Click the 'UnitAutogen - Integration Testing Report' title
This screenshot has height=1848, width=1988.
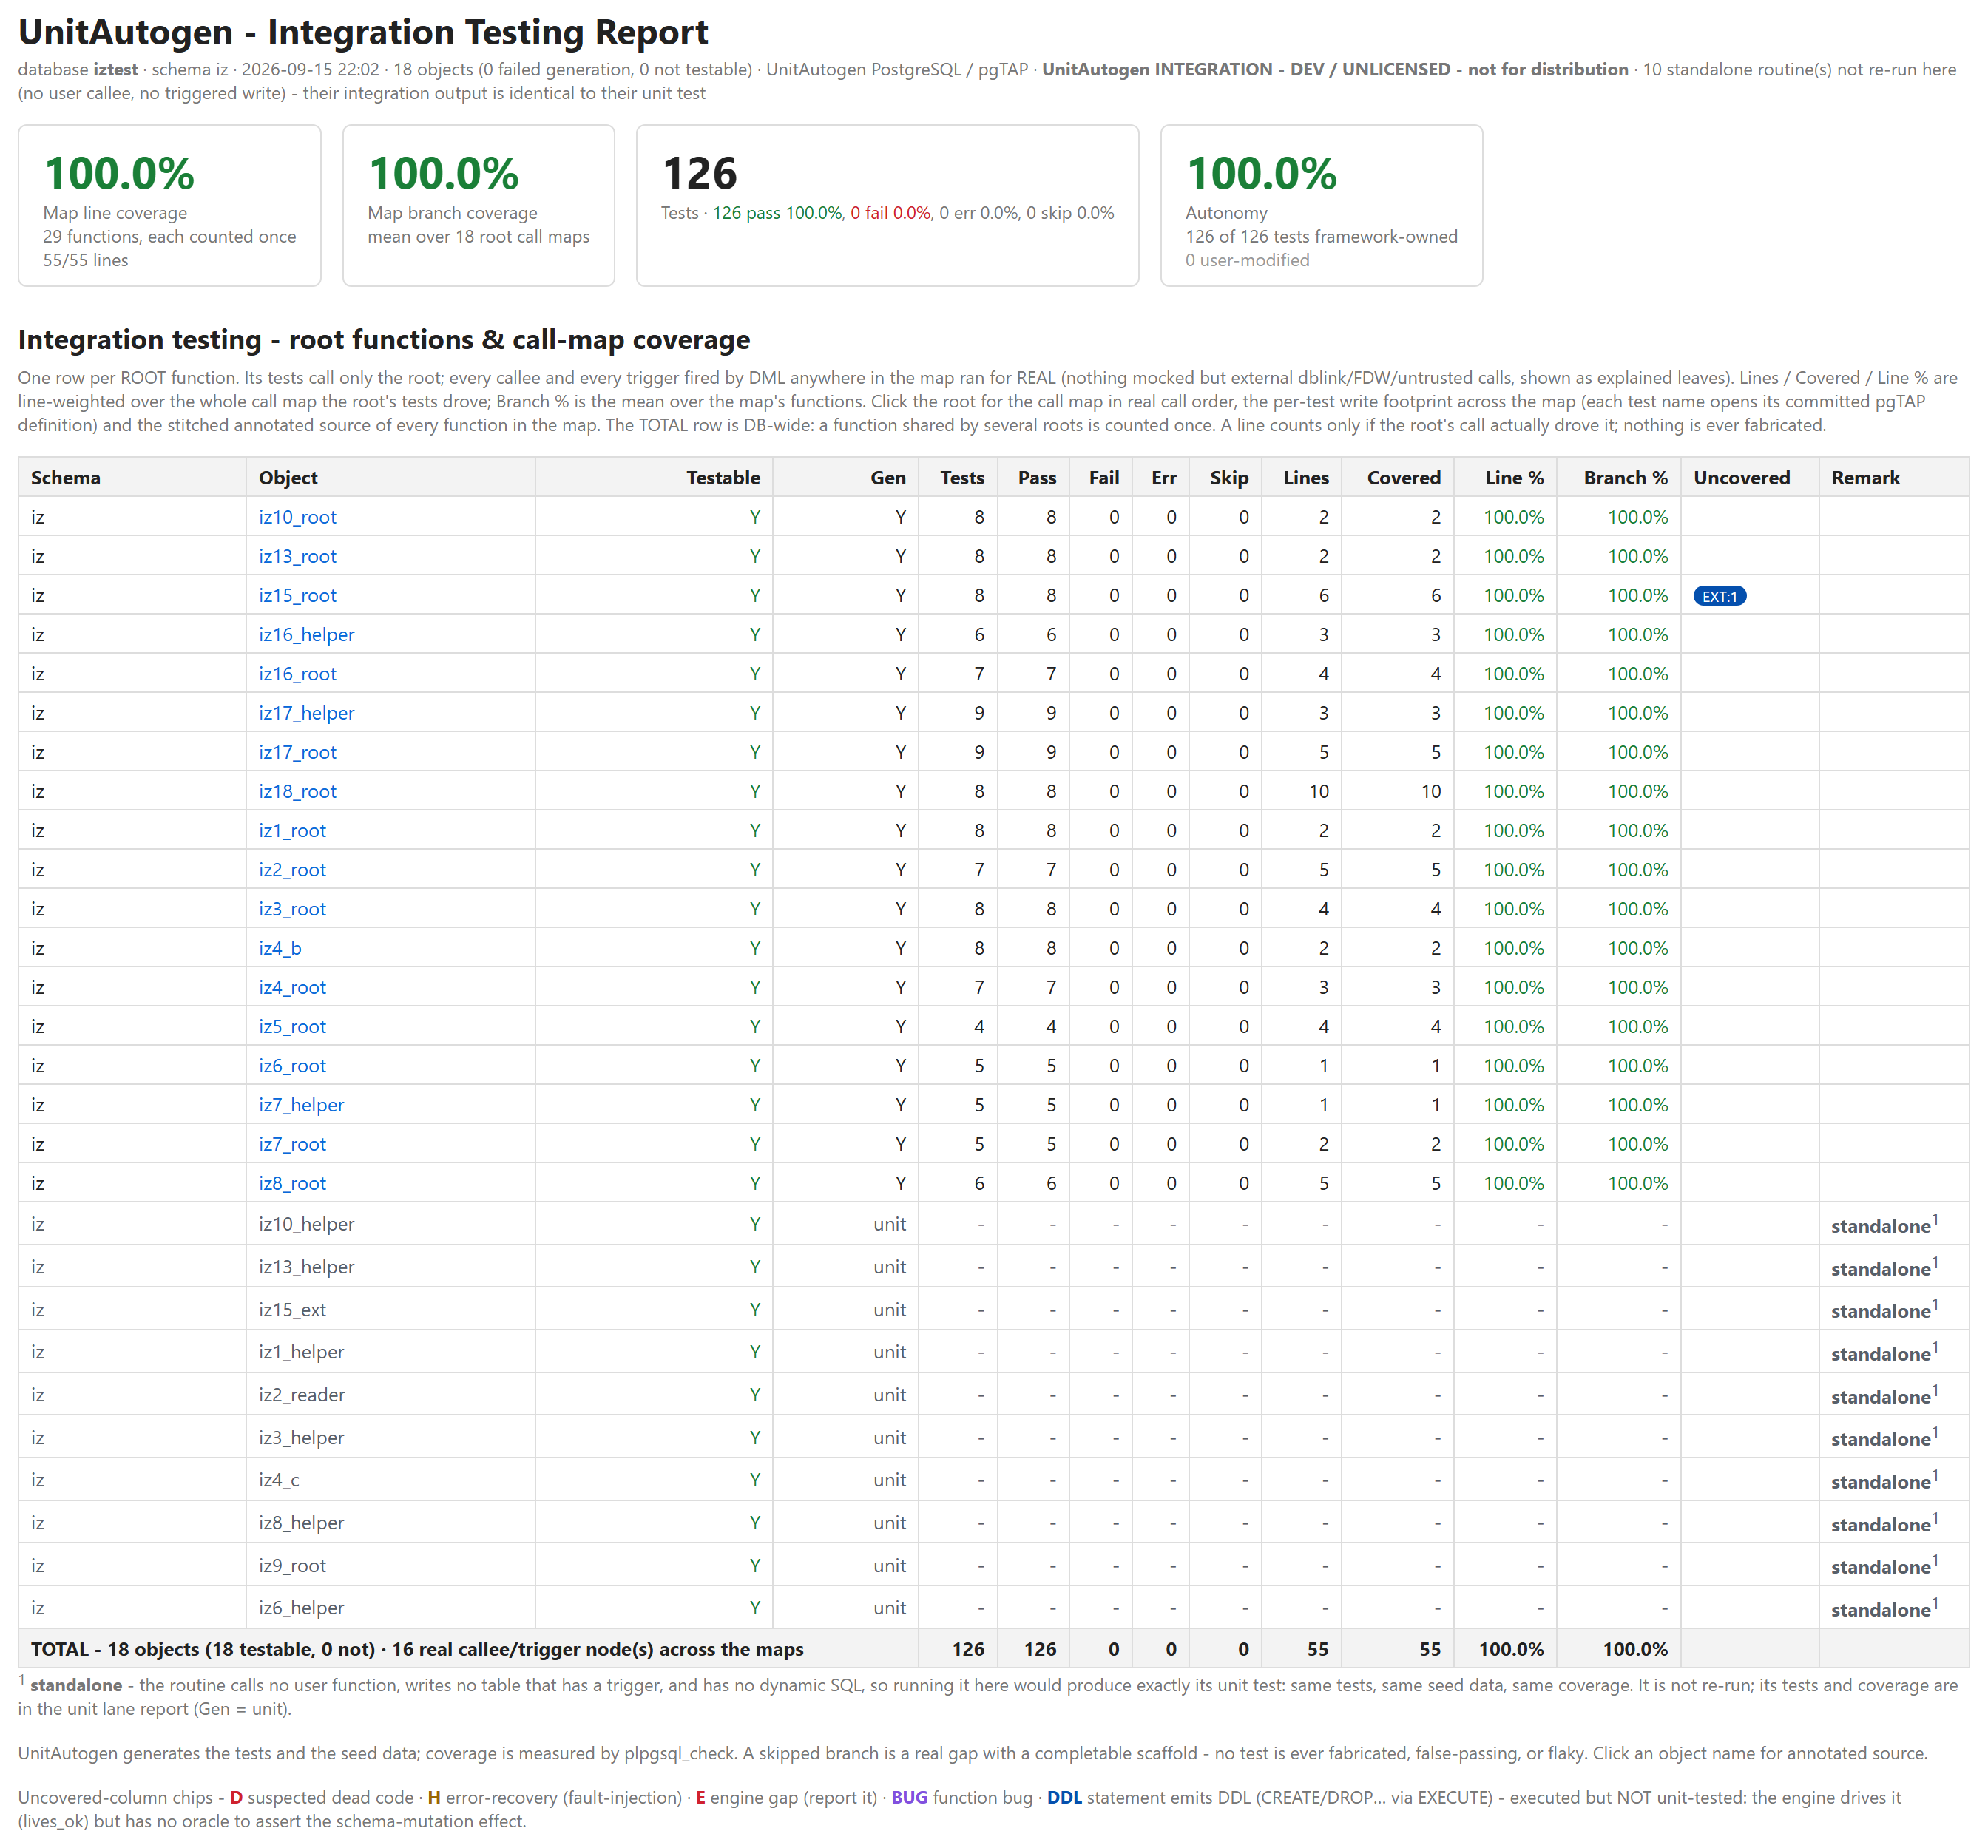[363, 32]
